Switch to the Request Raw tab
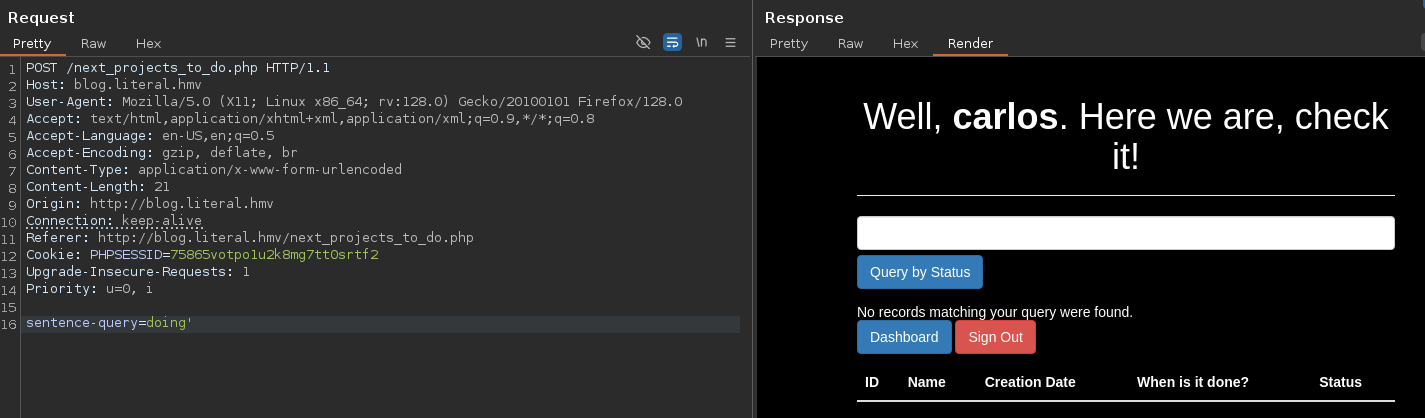Screen dimensions: 1425x418 (x=93, y=44)
